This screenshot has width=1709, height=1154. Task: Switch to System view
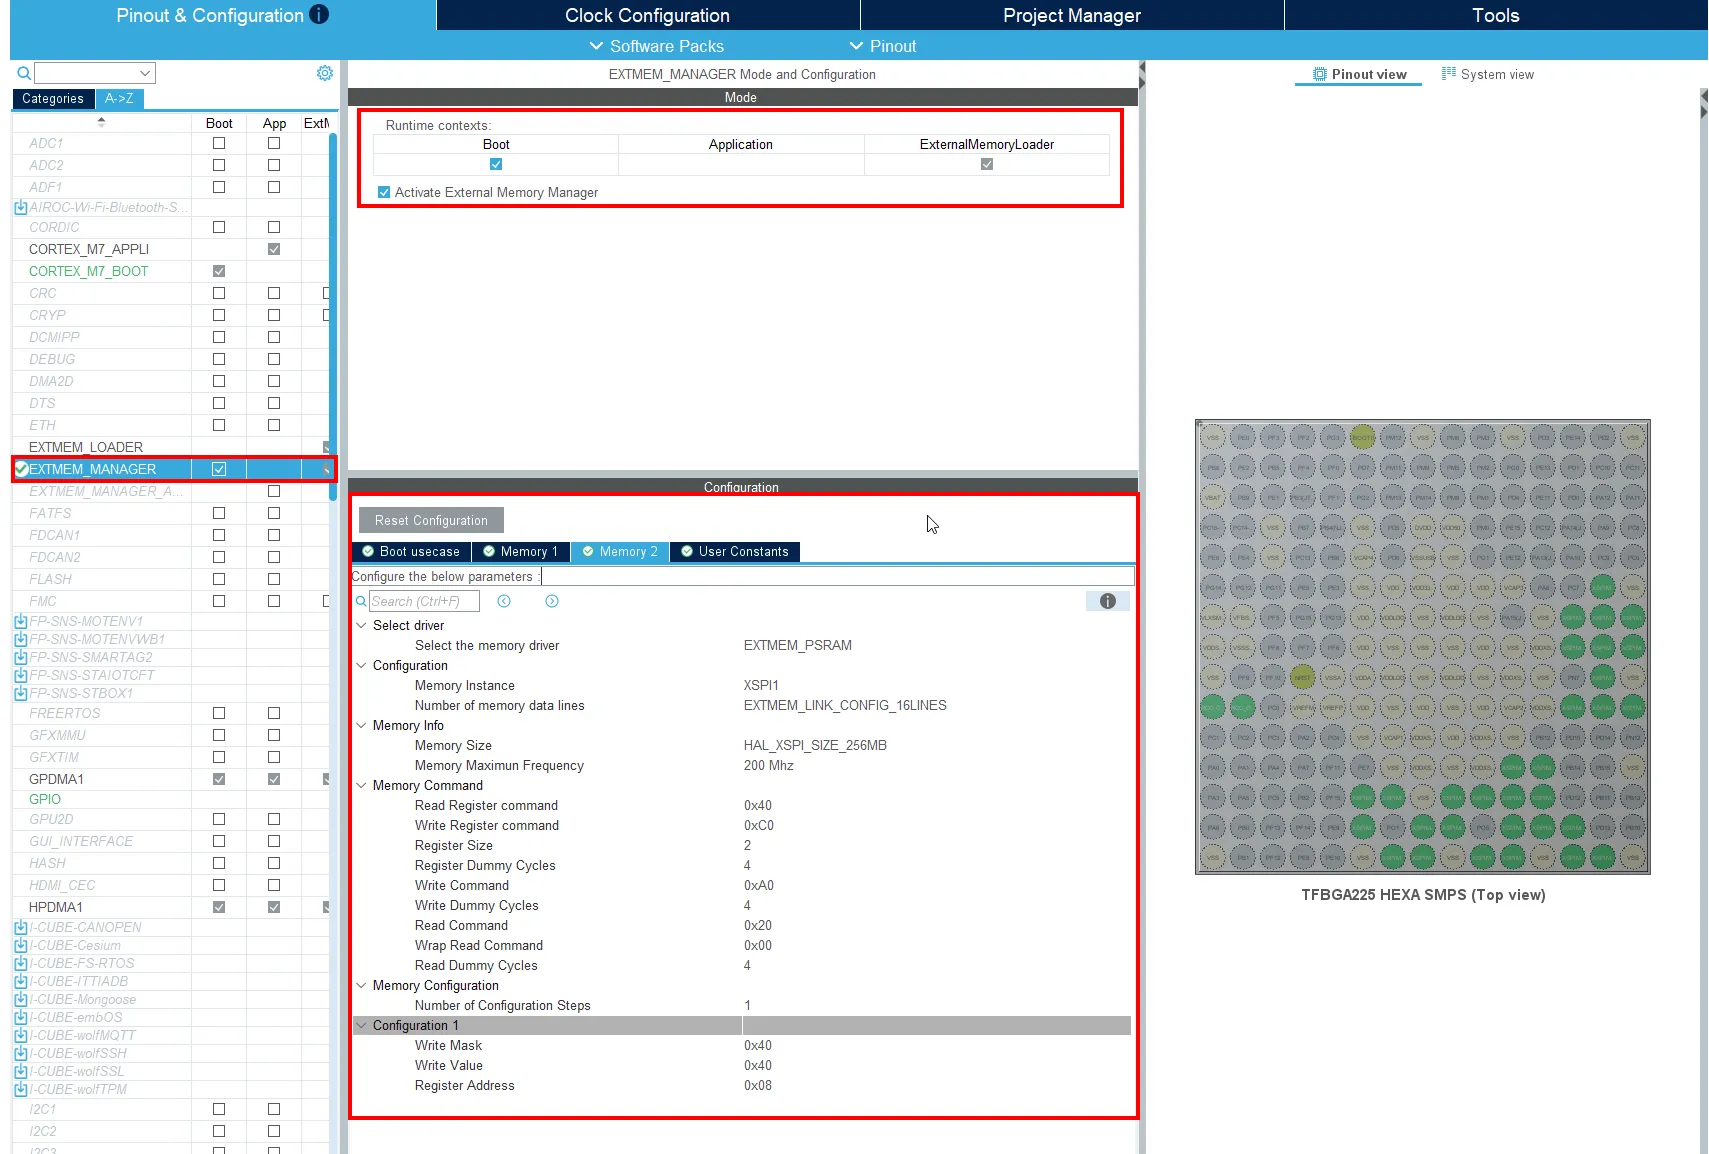pyautogui.click(x=1488, y=74)
